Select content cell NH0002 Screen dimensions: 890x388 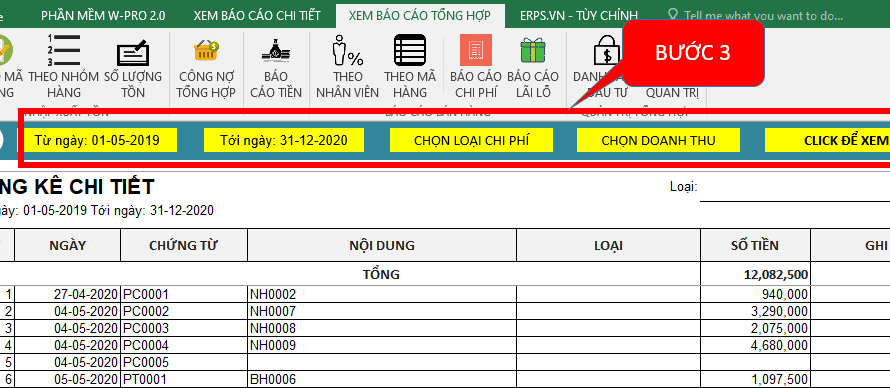click(x=381, y=294)
